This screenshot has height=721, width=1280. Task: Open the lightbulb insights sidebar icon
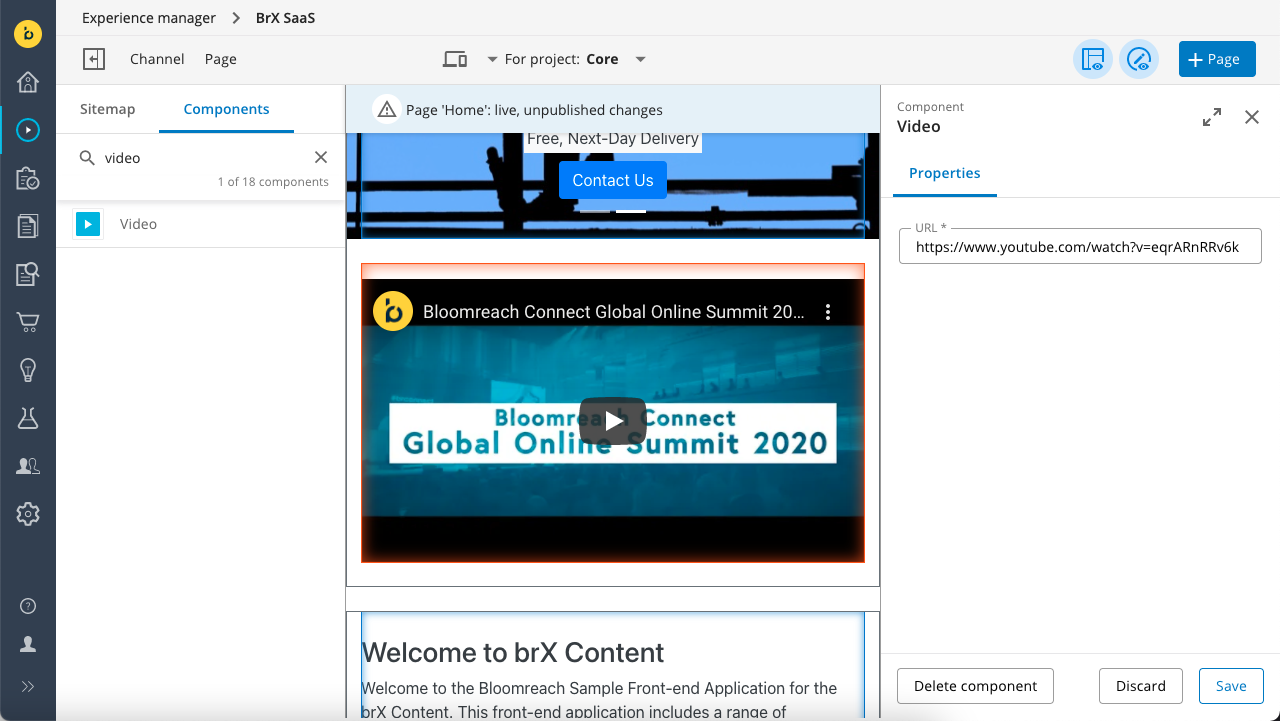click(28, 370)
